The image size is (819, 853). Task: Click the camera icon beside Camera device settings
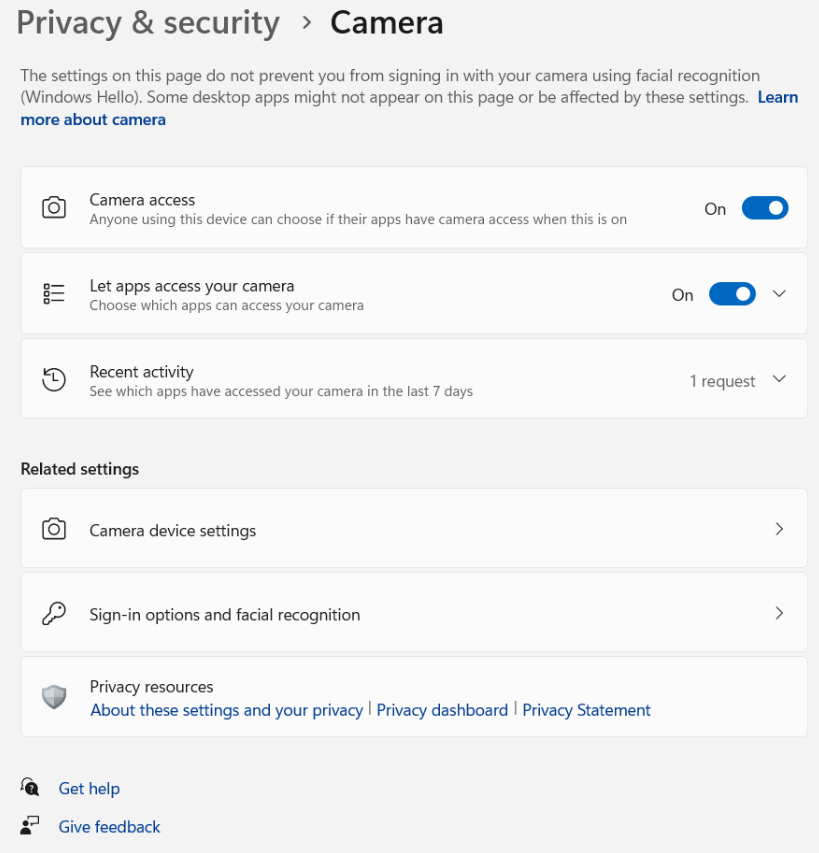(54, 529)
